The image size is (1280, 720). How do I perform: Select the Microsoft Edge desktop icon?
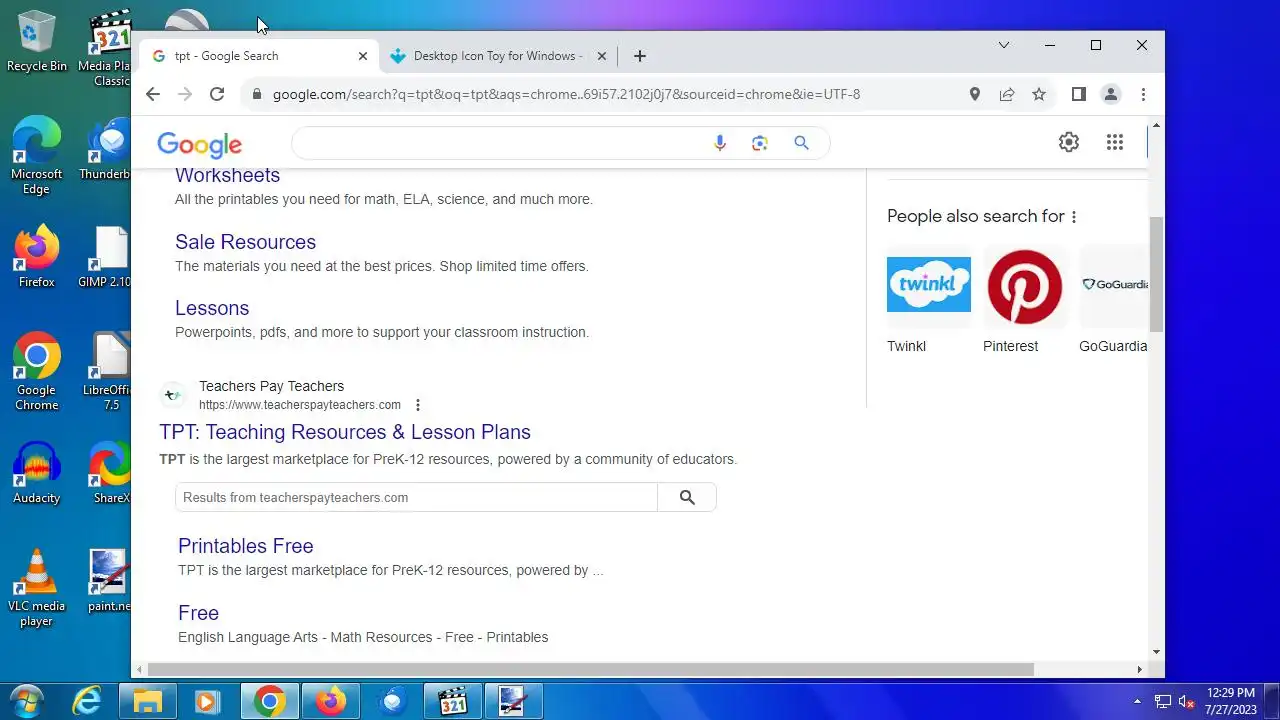pyautogui.click(x=37, y=156)
